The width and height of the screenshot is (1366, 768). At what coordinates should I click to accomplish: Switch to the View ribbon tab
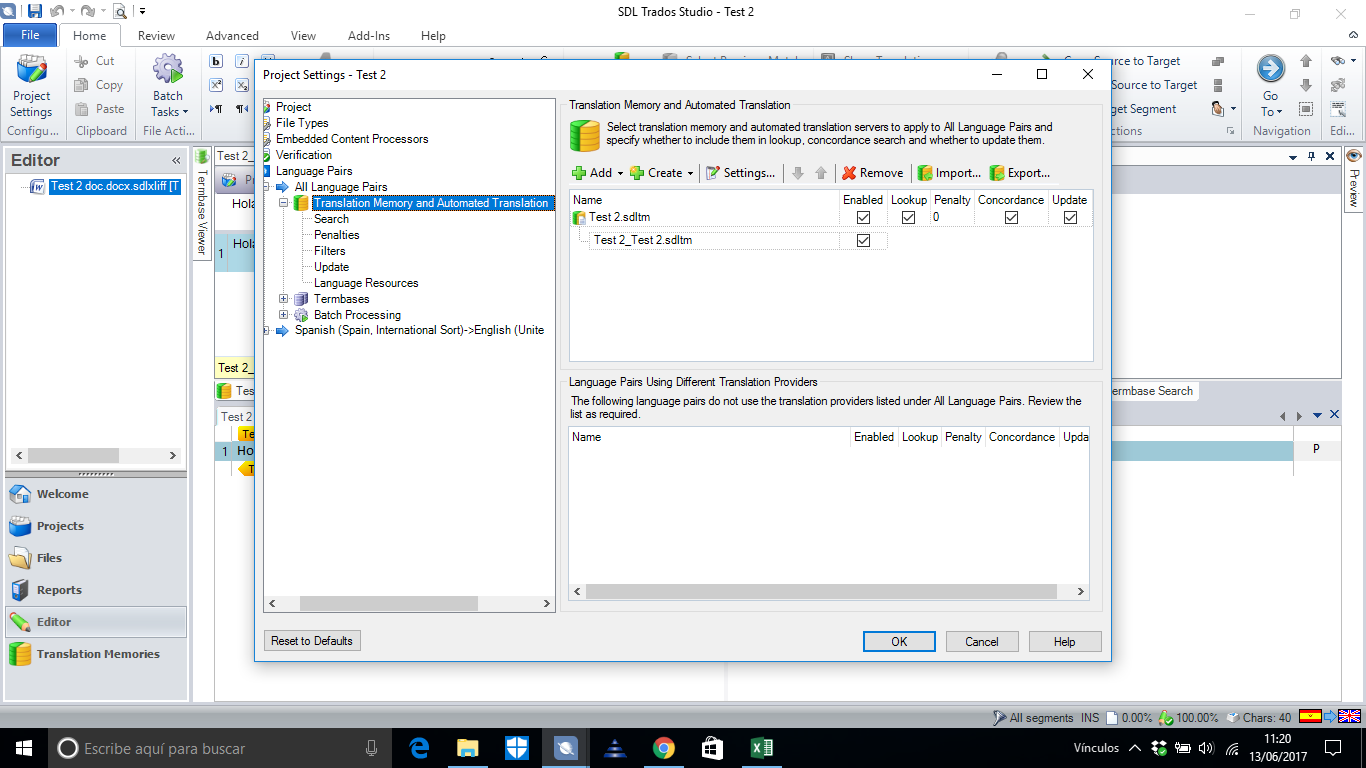click(303, 35)
